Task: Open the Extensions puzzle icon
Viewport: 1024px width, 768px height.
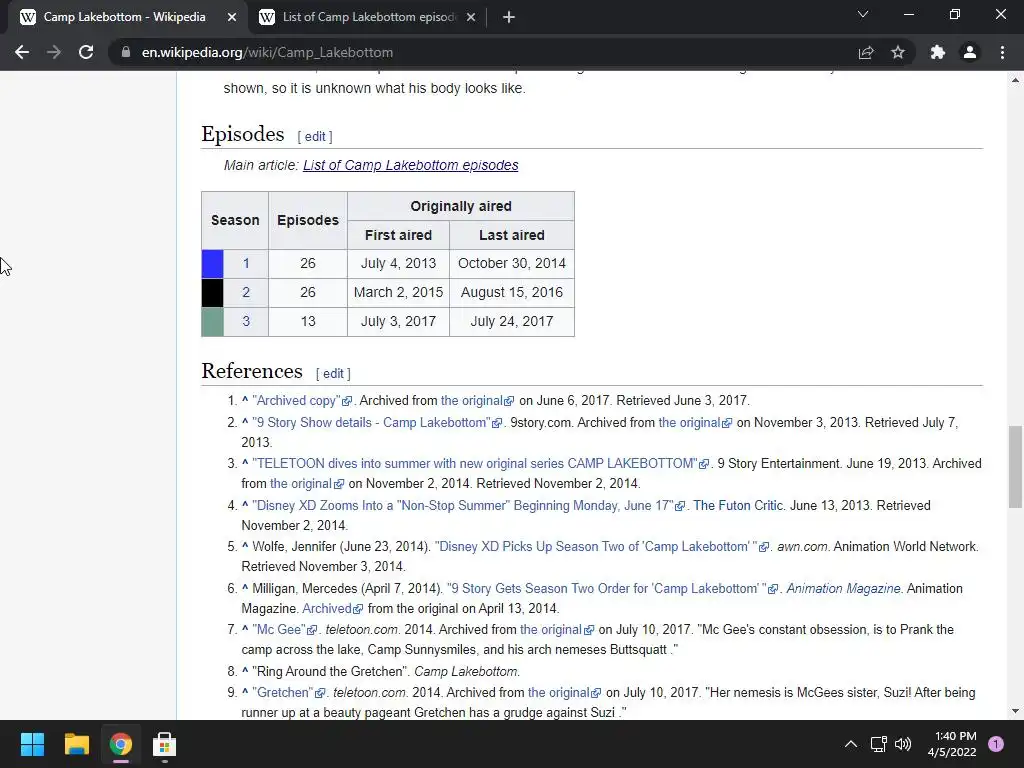Action: pyautogui.click(x=938, y=52)
